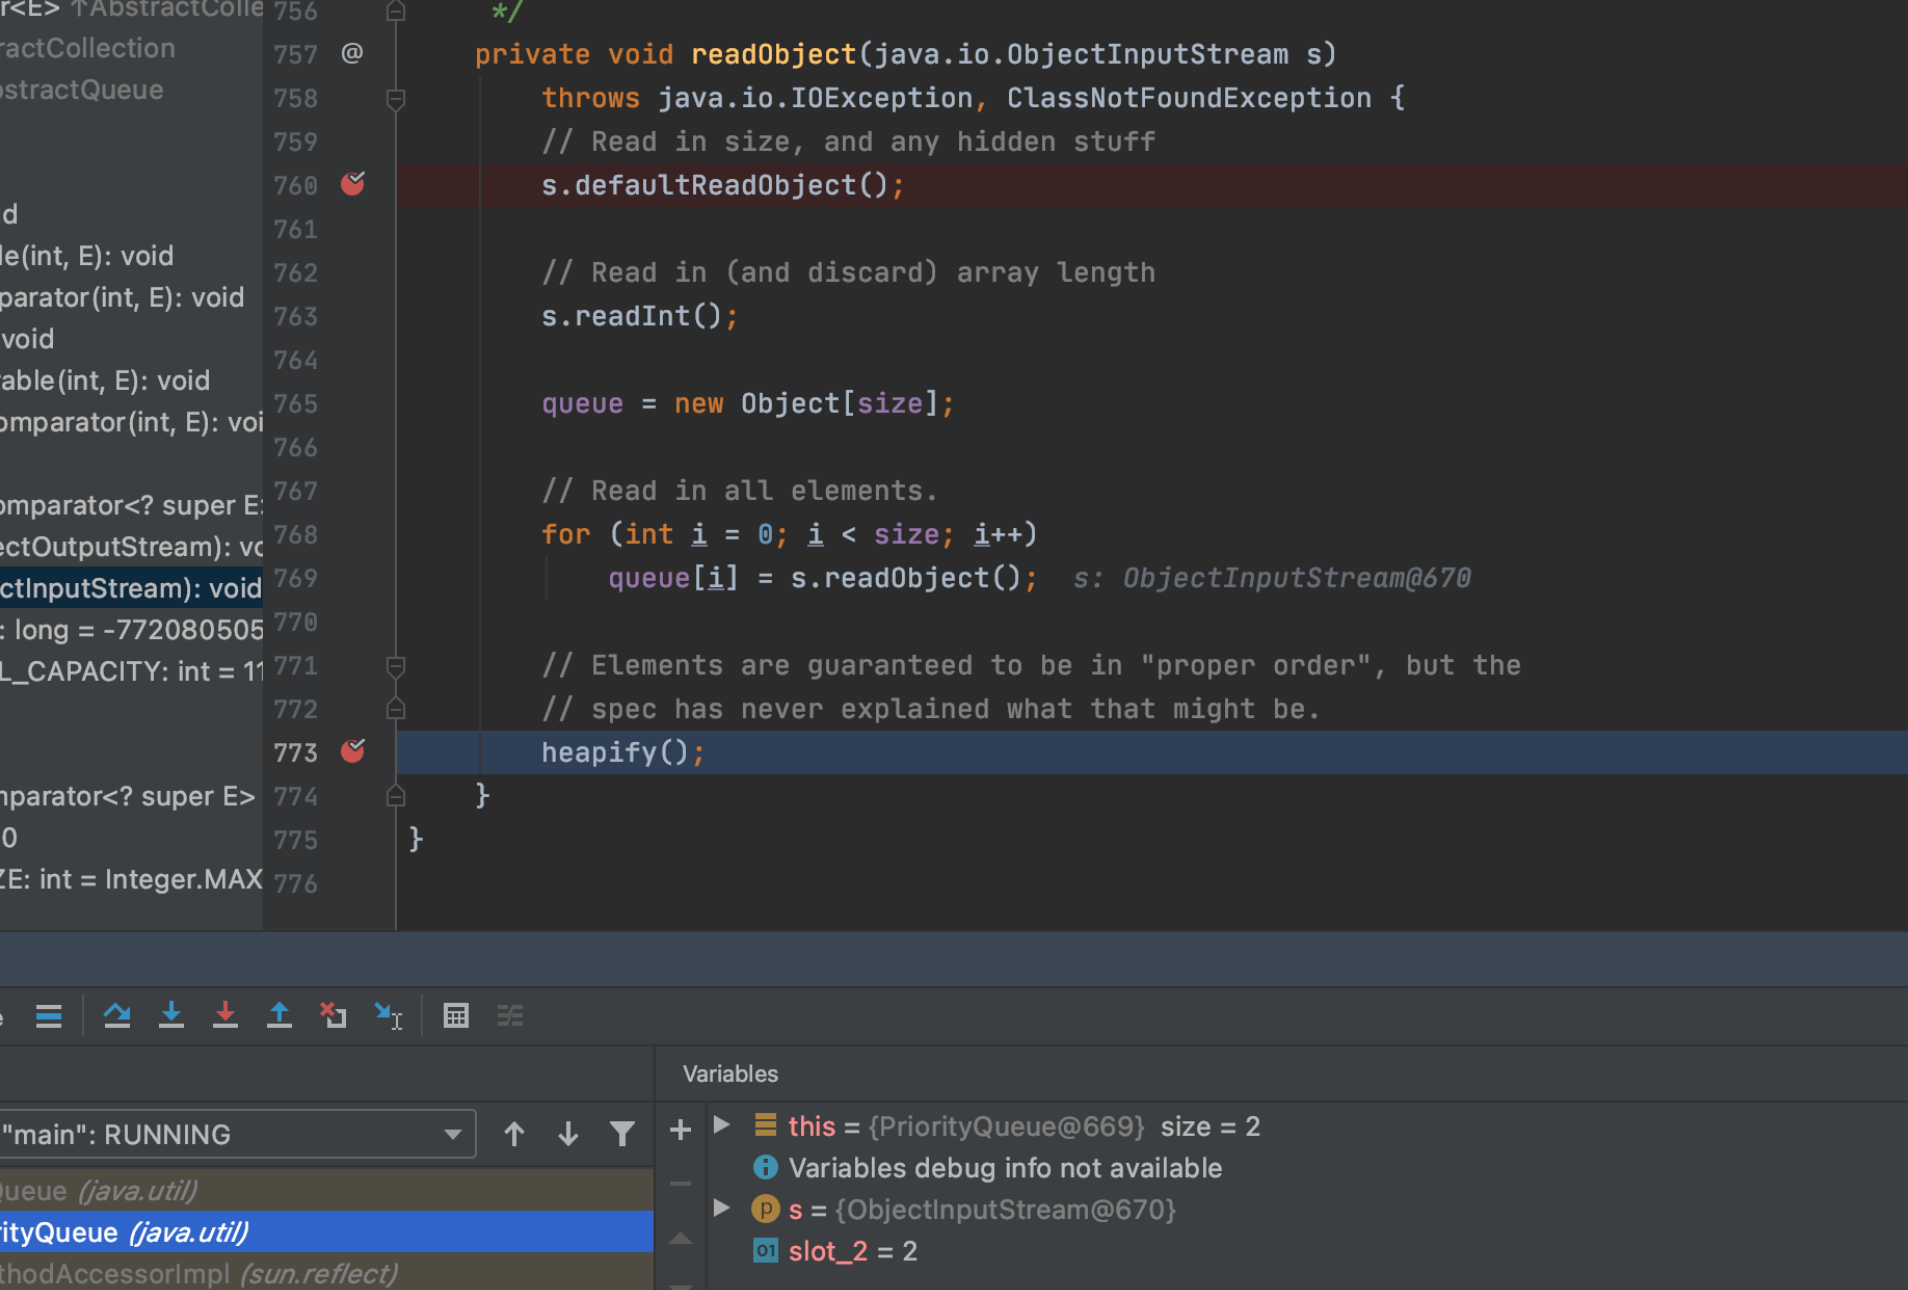Toggle breakpoint on line 760

[x=353, y=184]
